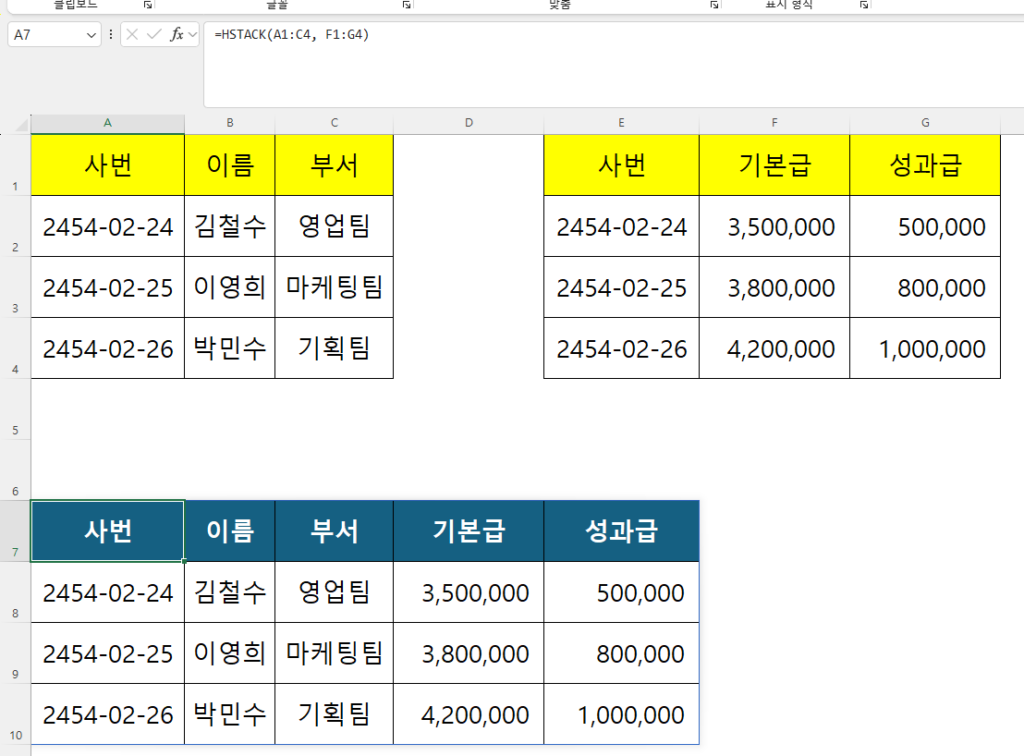Viewport: 1024px width, 756px height.
Task: Open the 클립보드 group dialog launcher
Action: (x=148, y=5)
